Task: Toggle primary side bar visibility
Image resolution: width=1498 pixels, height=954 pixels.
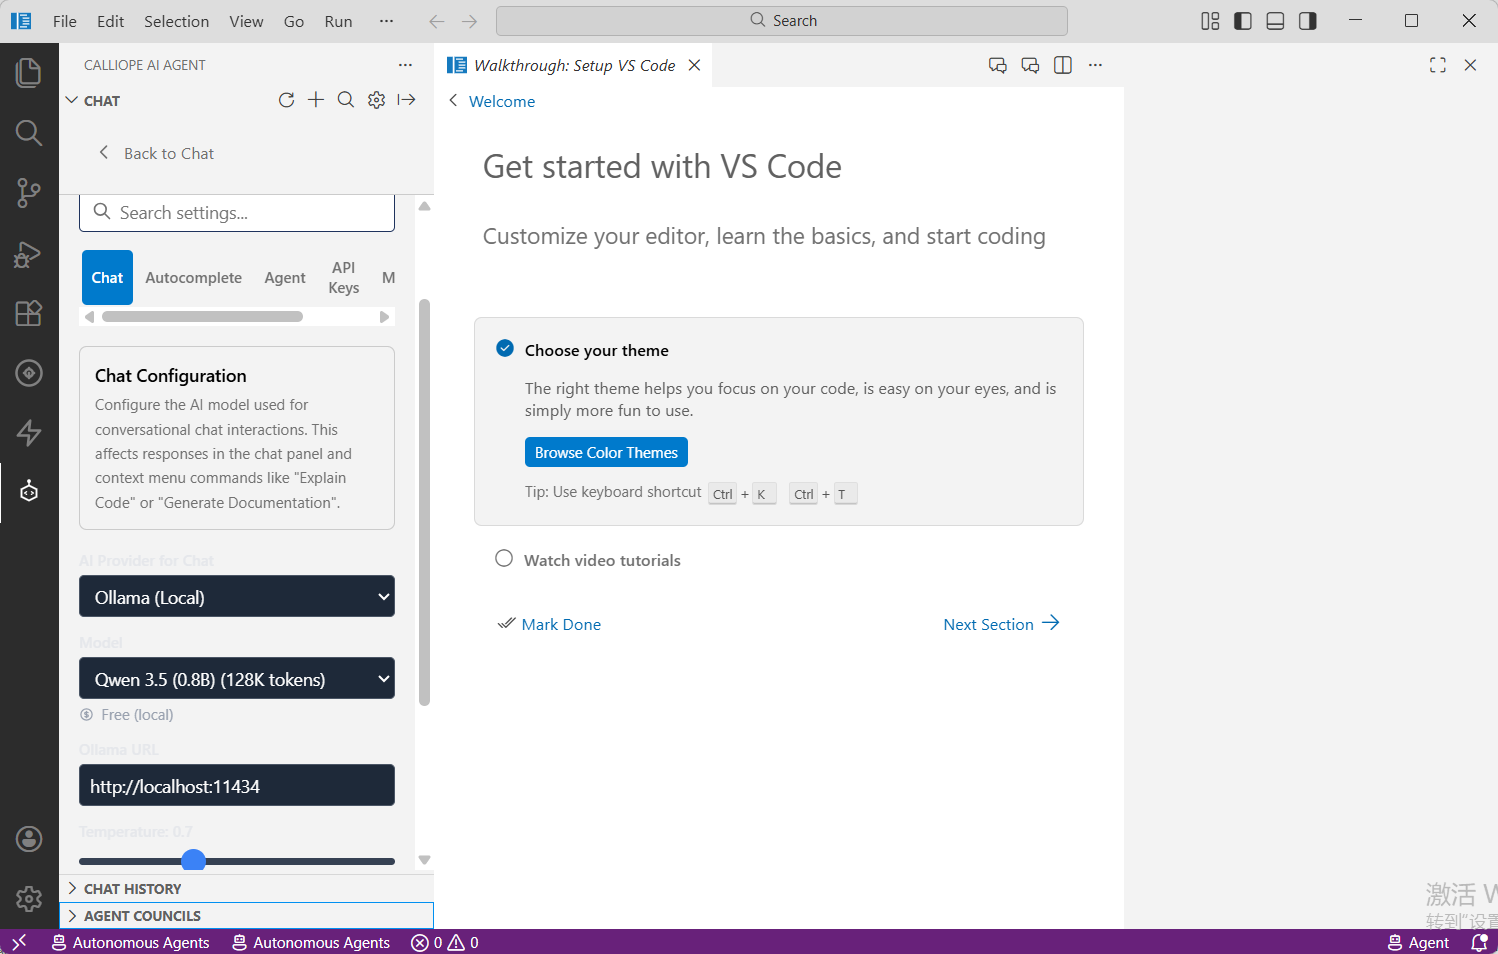Action: 1243,21
